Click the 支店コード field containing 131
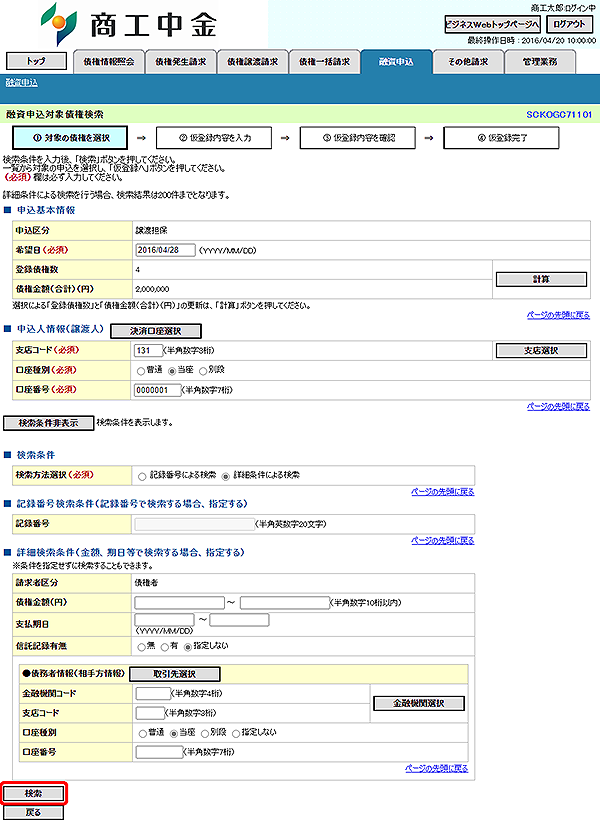 pos(148,350)
